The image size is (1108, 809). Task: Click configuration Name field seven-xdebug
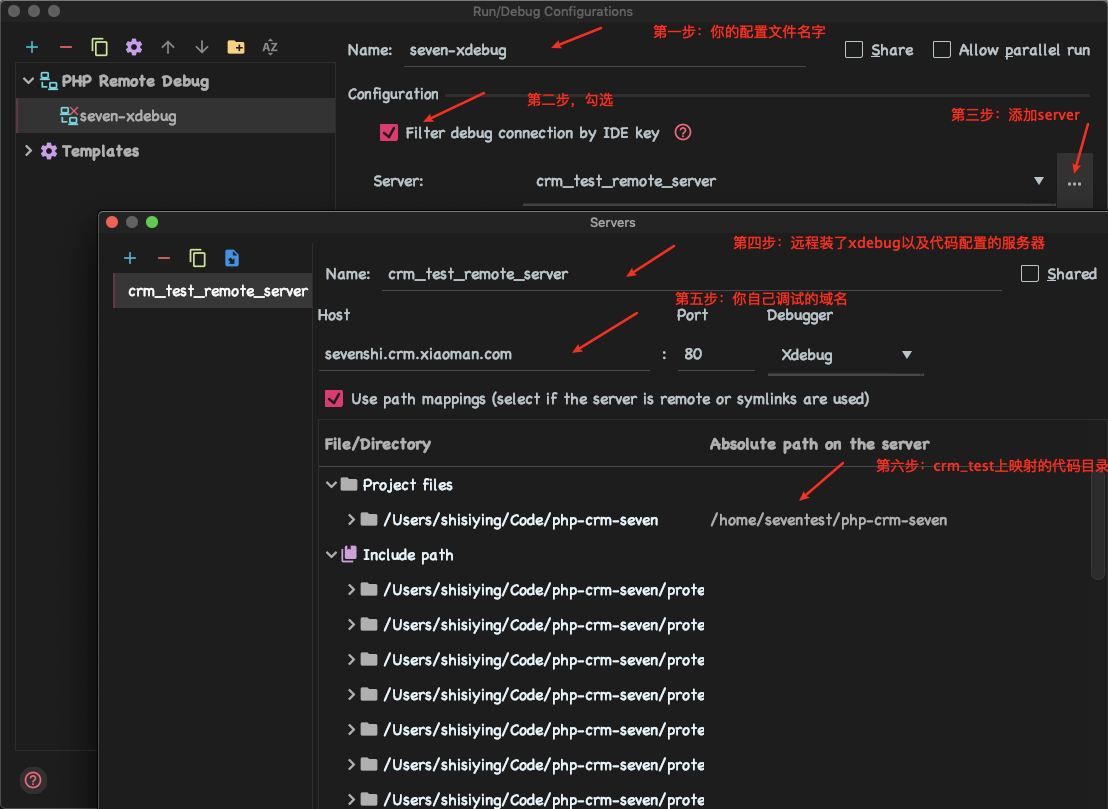pyautogui.click(x=605, y=51)
